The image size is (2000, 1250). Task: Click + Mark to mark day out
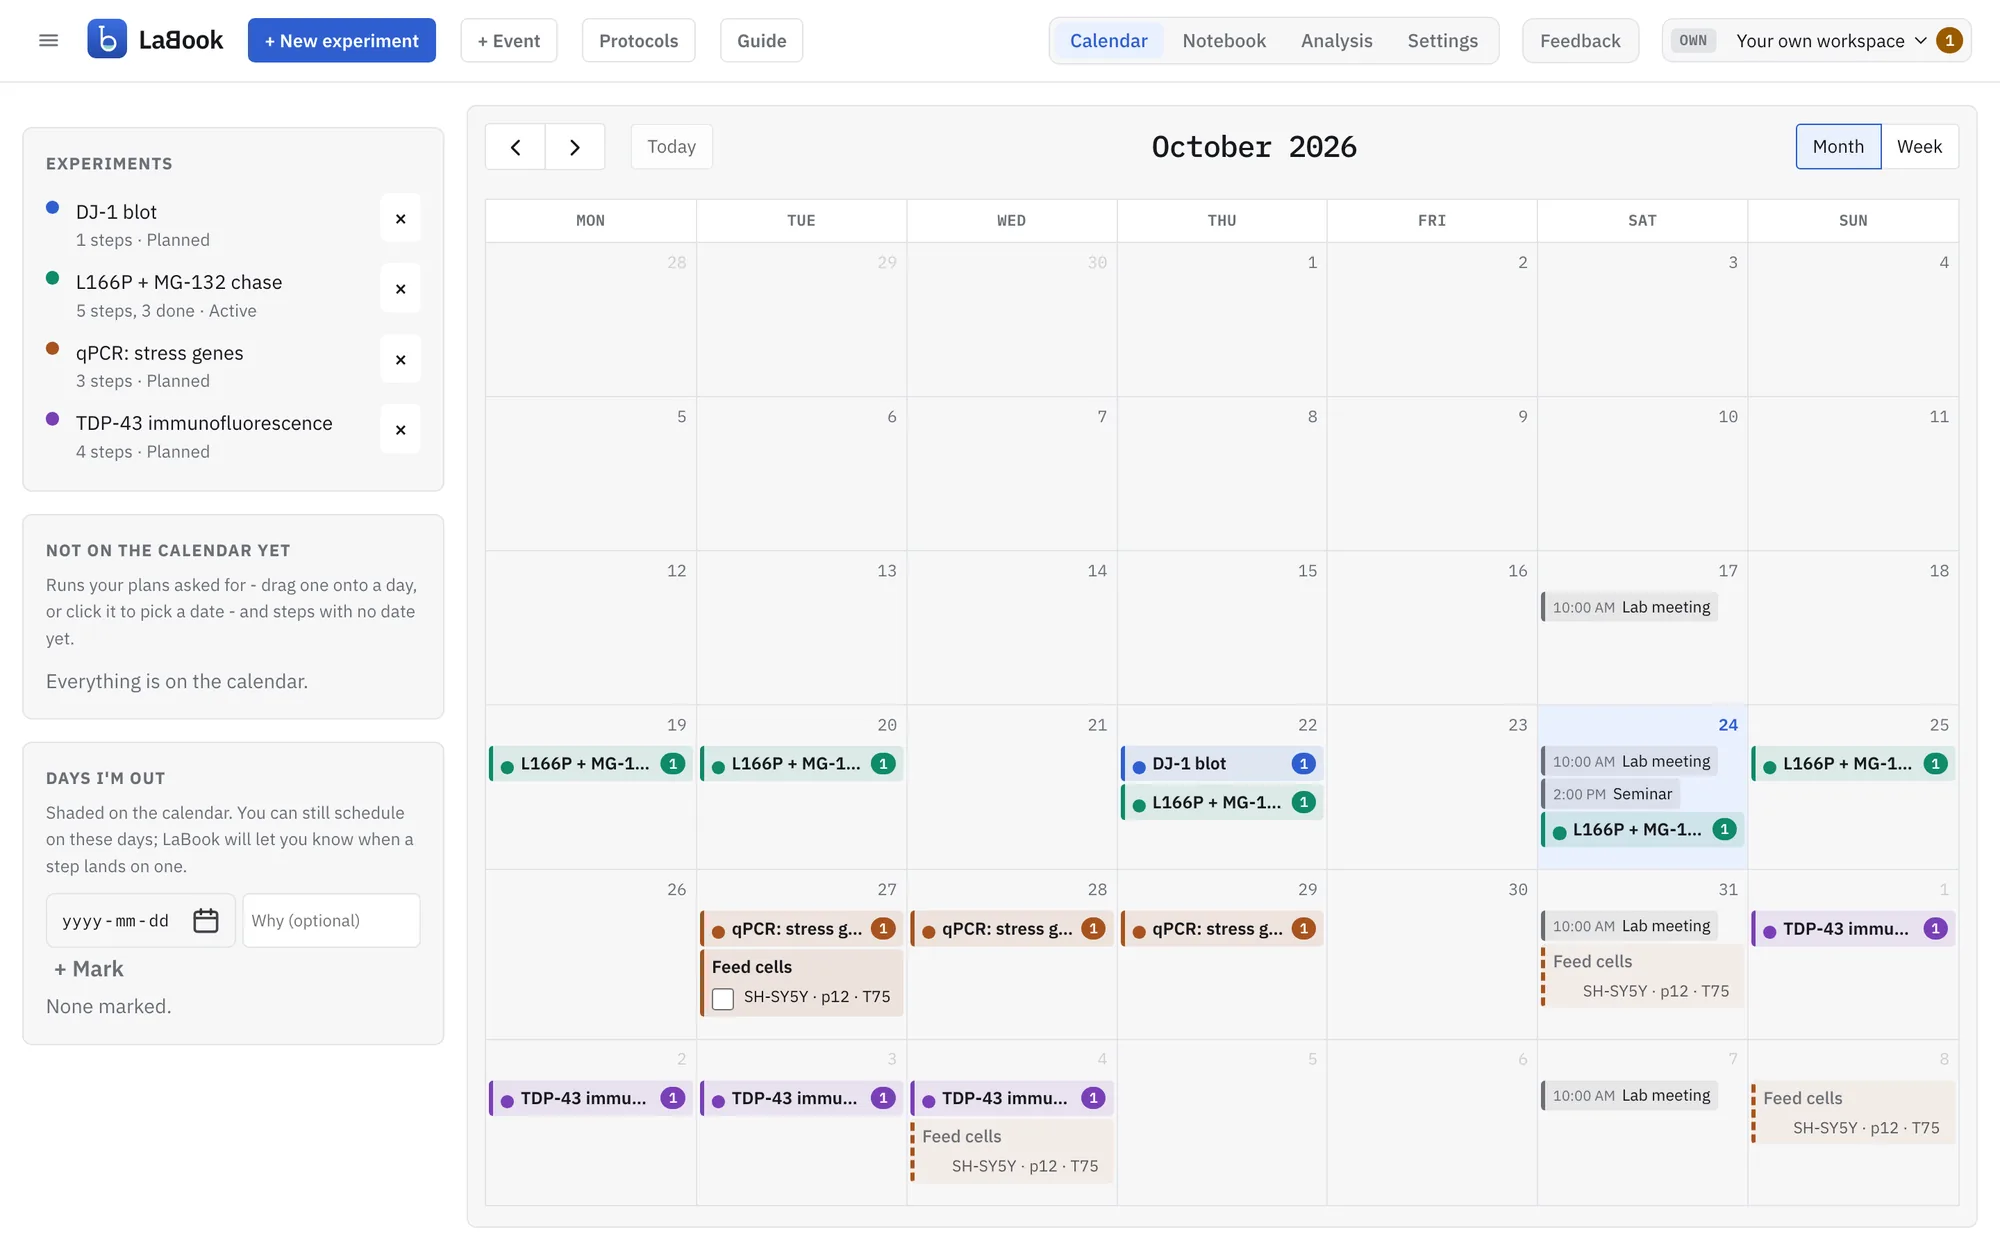(88, 969)
